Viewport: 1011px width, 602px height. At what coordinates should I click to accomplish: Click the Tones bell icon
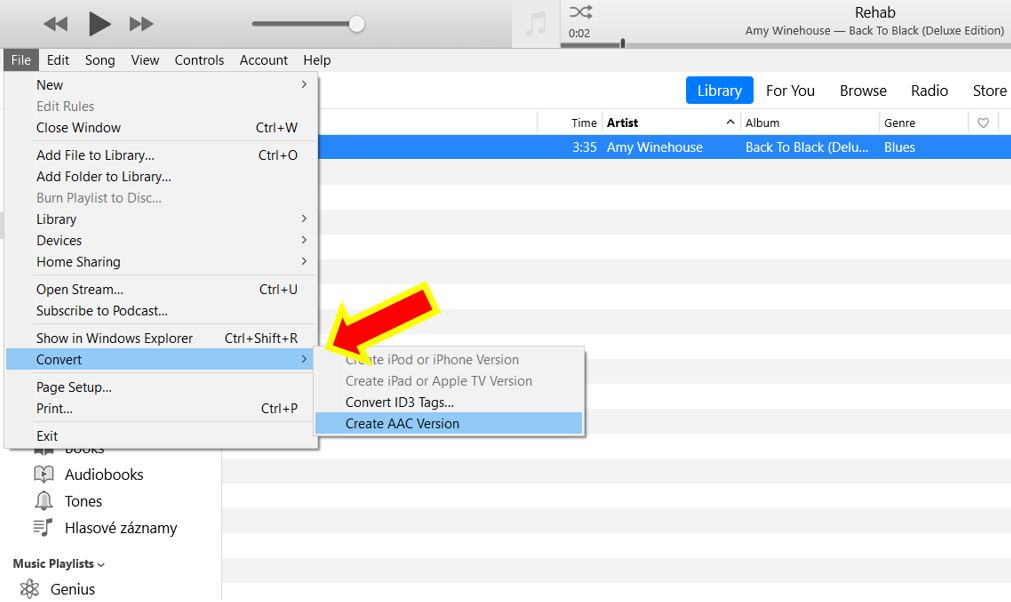pyautogui.click(x=43, y=501)
